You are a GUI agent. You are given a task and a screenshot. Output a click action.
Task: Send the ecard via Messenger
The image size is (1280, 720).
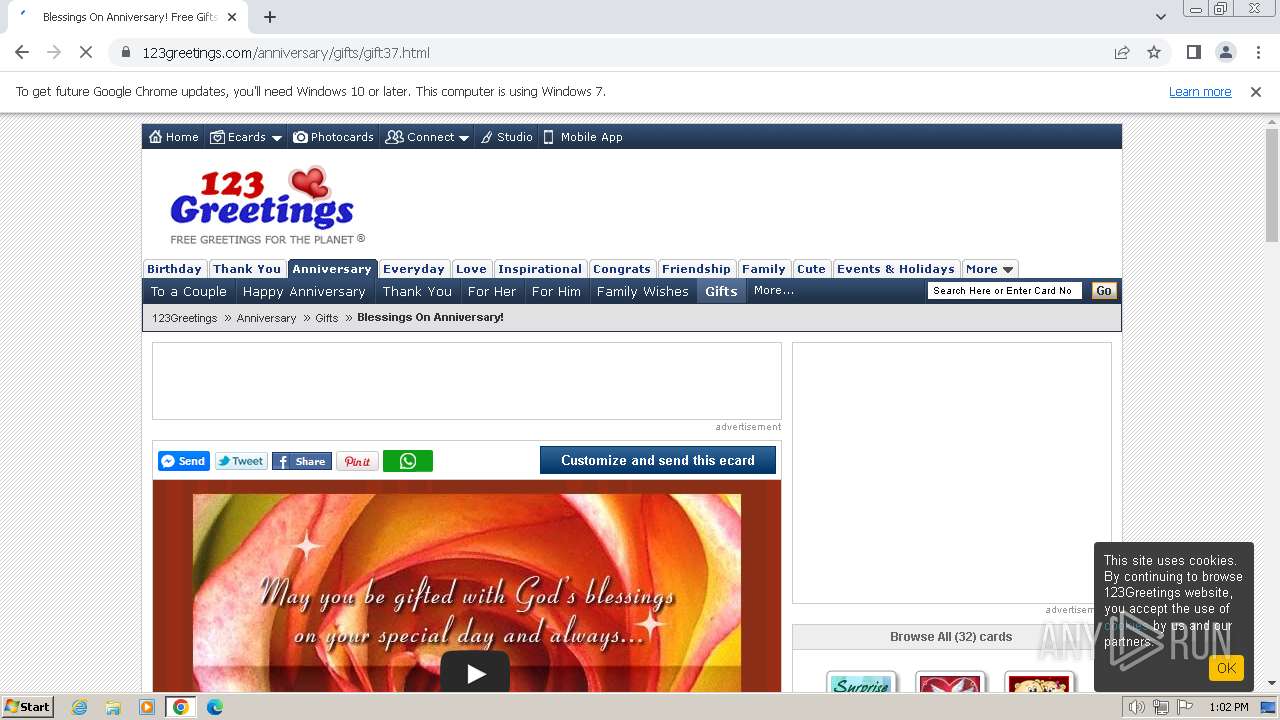(x=184, y=461)
